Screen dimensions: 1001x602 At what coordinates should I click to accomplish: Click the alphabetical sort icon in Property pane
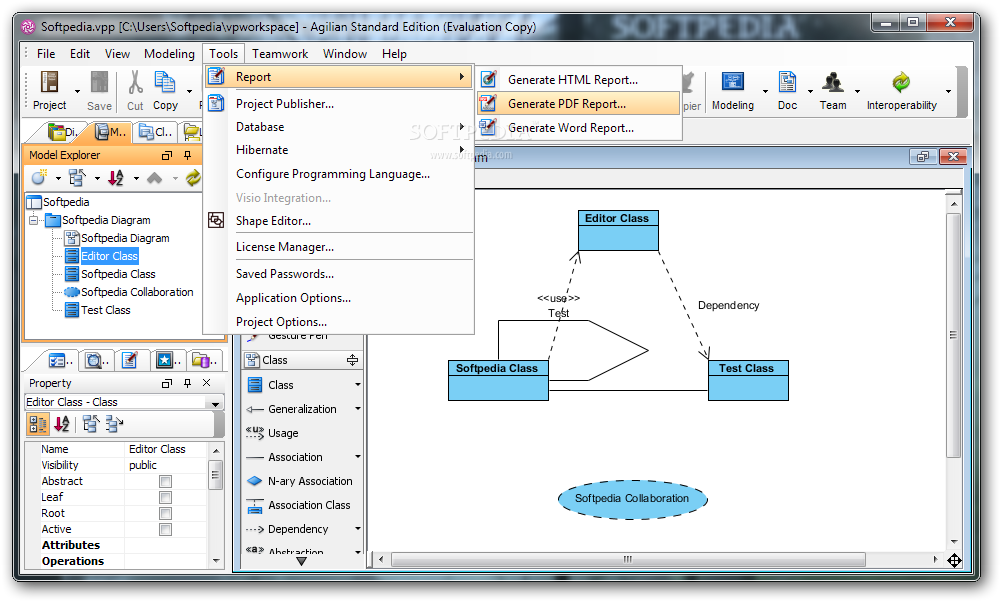[x=62, y=423]
